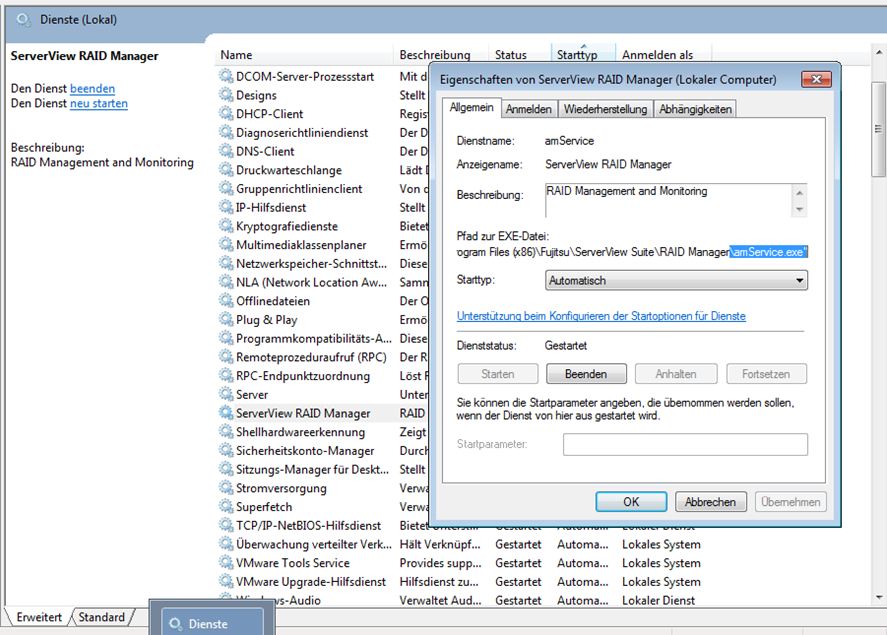Switch to the Allgemein tab

(x=471, y=107)
